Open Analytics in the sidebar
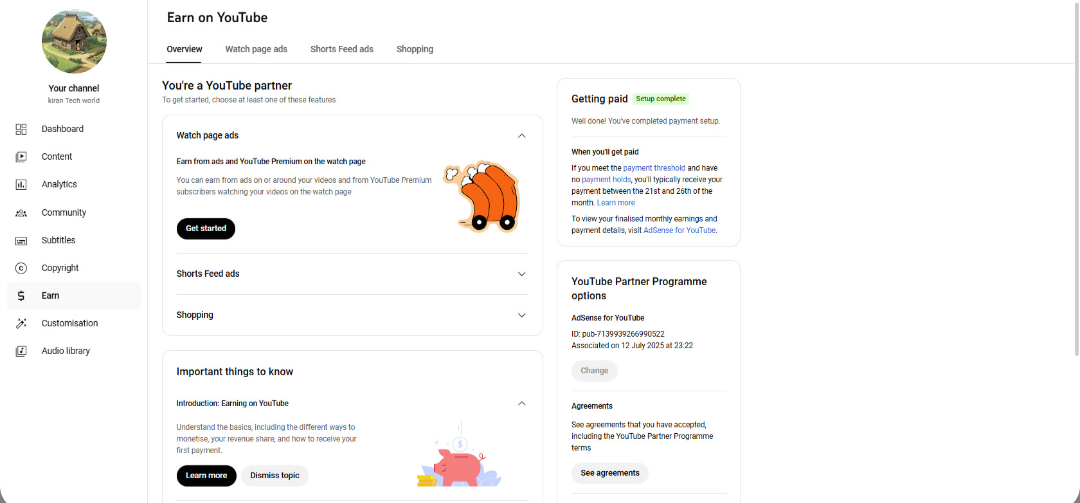This screenshot has height=503, width=1080. point(74,185)
